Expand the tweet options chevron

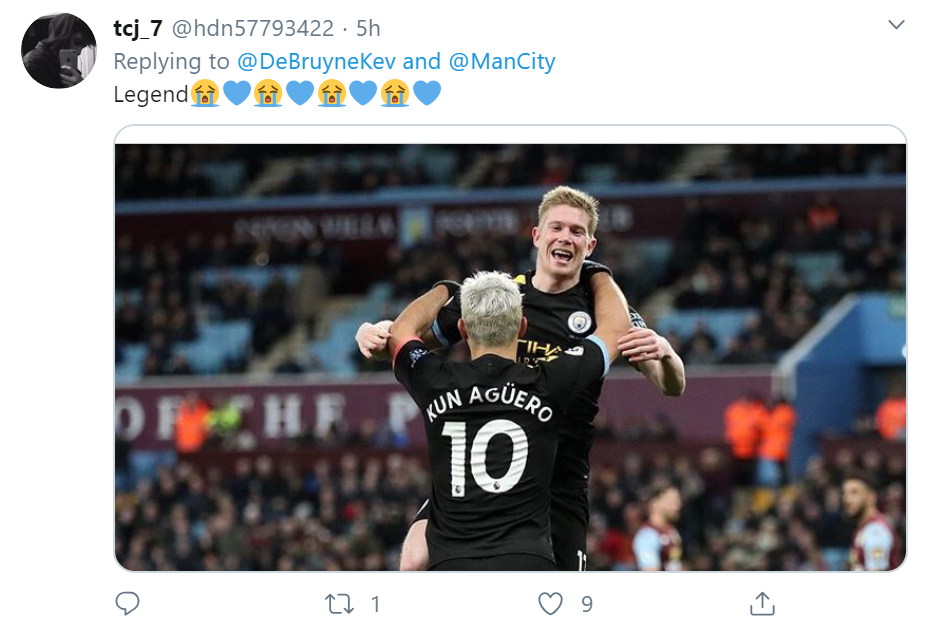(x=896, y=25)
